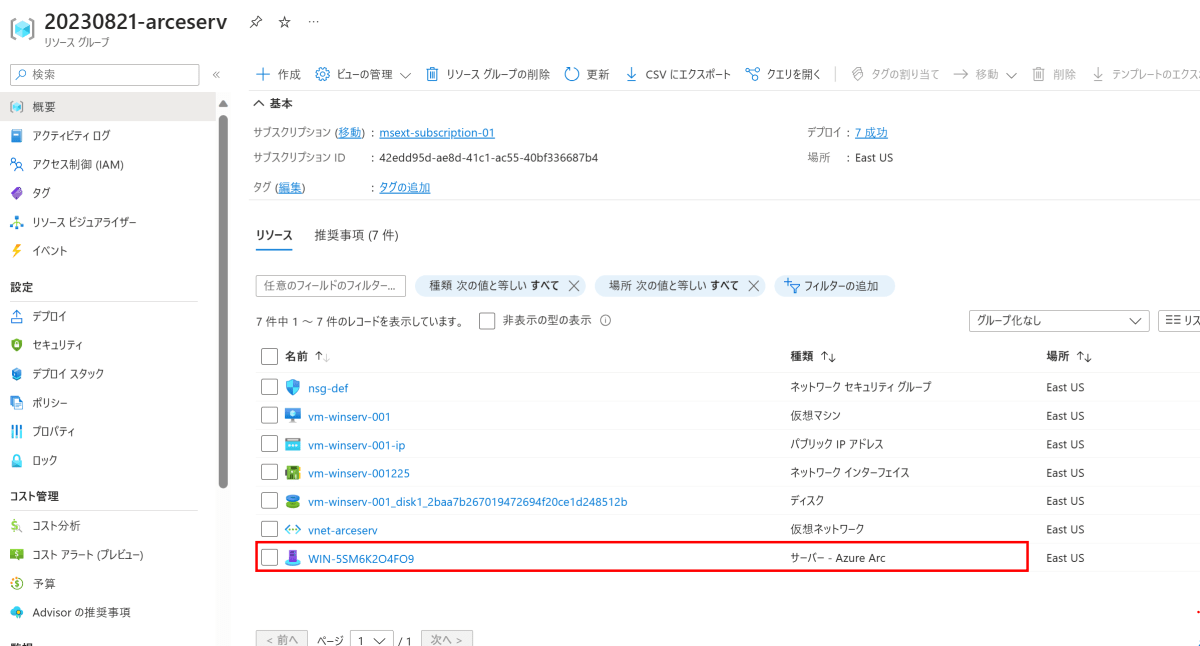Select the nsg-def row checkbox
Screen dimensions: 1200x646
point(269,387)
